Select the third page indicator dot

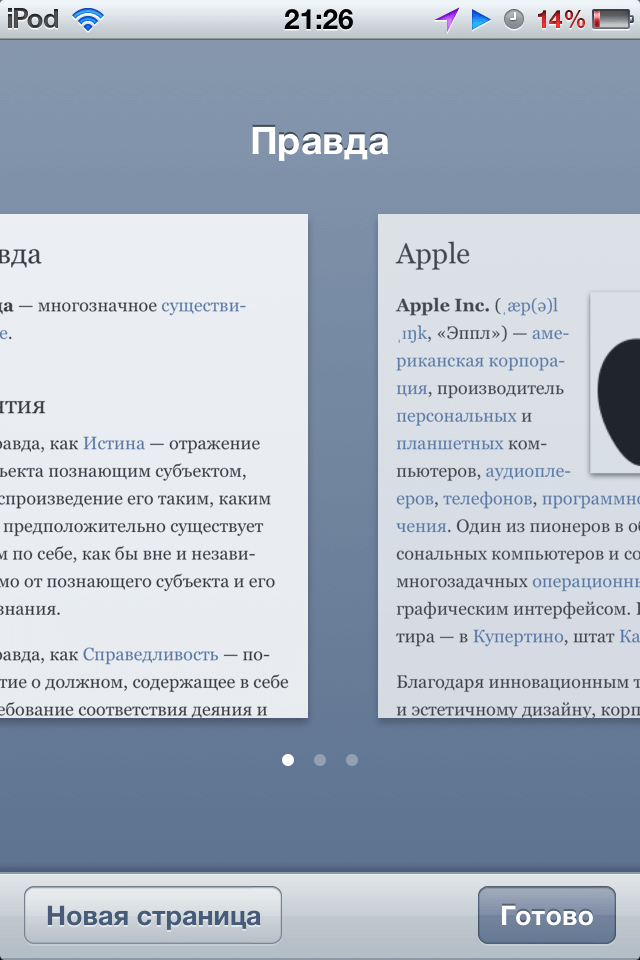pyautogui.click(x=352, y=760)
